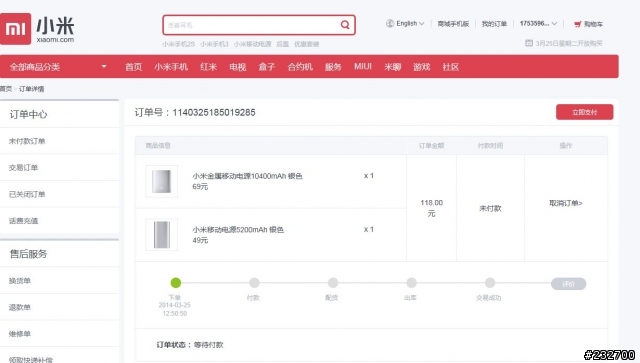Image resolution: width=640 pixels, height=363 pixels.
Task: Click the 118.00 元 order amount
Action: [431, 208]
